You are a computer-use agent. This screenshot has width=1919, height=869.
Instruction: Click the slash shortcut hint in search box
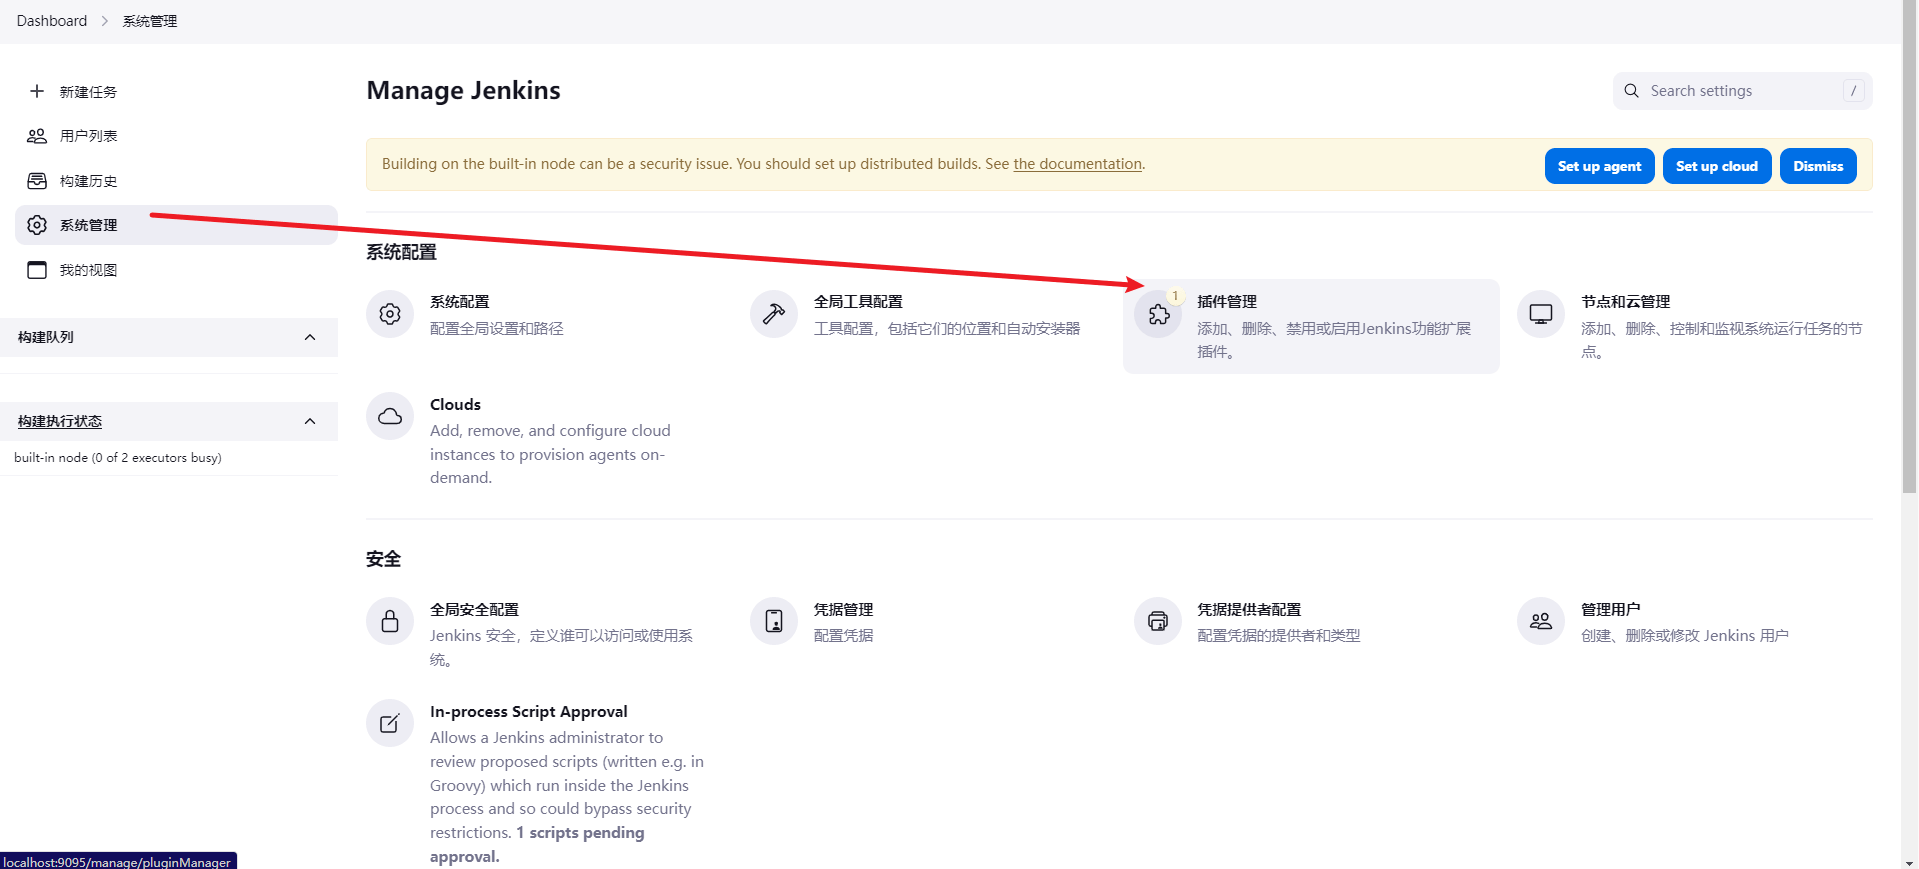(1853, 91)
